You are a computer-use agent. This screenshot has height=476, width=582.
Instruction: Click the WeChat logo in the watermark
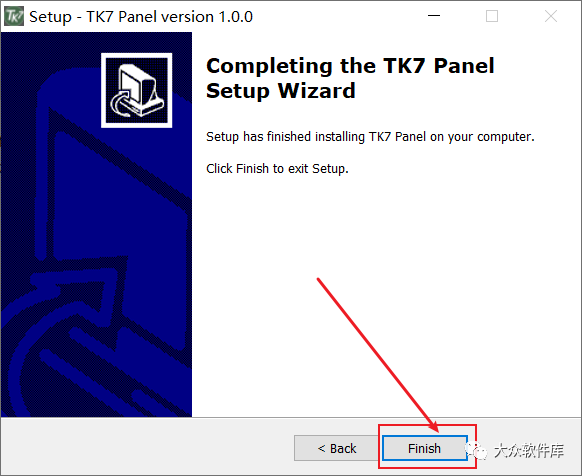[x=477, y=450]
